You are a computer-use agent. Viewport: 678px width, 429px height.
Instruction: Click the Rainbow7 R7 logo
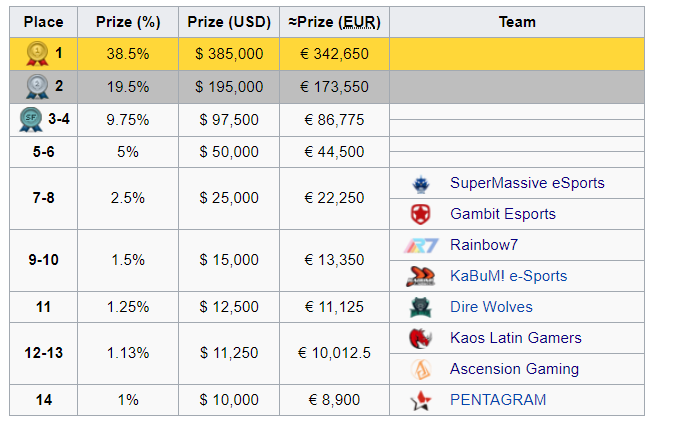(421, 246)
